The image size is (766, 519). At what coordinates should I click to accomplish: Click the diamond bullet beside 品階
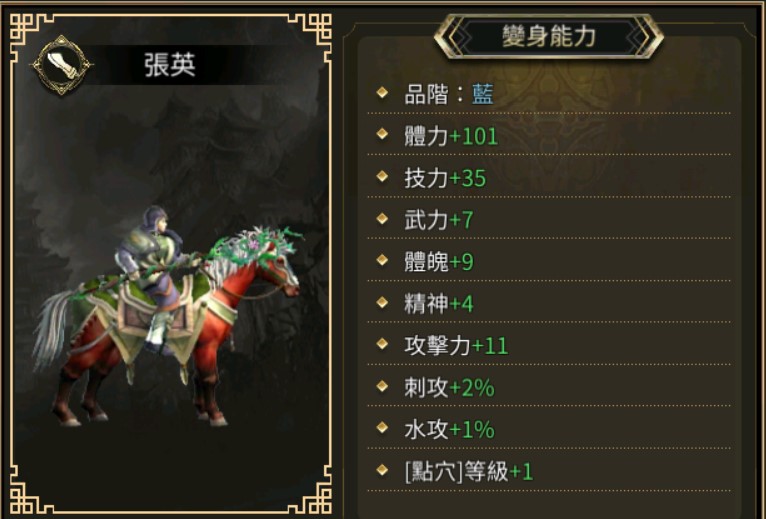pos(383,92)
